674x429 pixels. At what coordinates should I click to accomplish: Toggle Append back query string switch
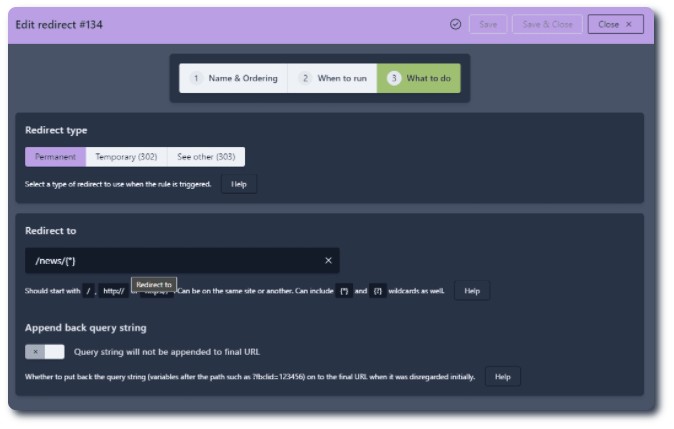point(45,352)
